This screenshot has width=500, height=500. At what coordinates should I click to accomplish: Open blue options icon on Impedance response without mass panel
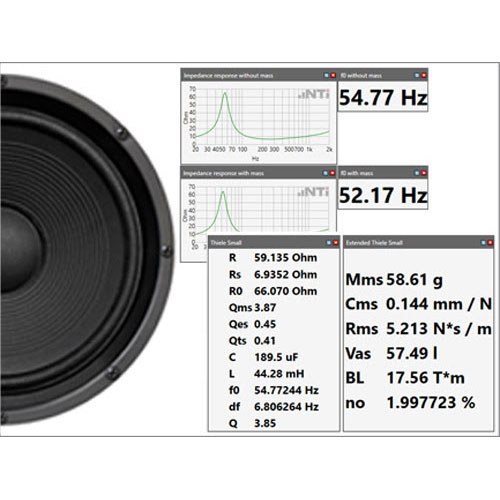pos(326,76)
